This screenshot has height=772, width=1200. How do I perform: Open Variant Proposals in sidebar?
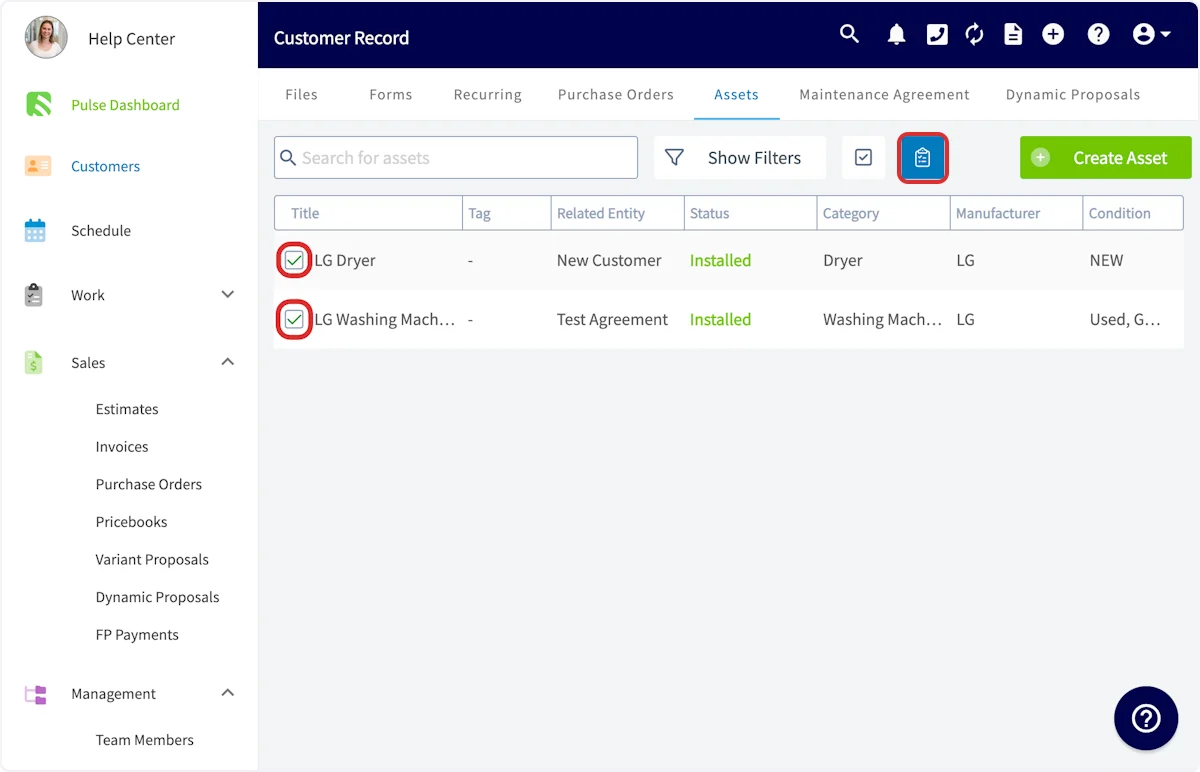point(152,560)
